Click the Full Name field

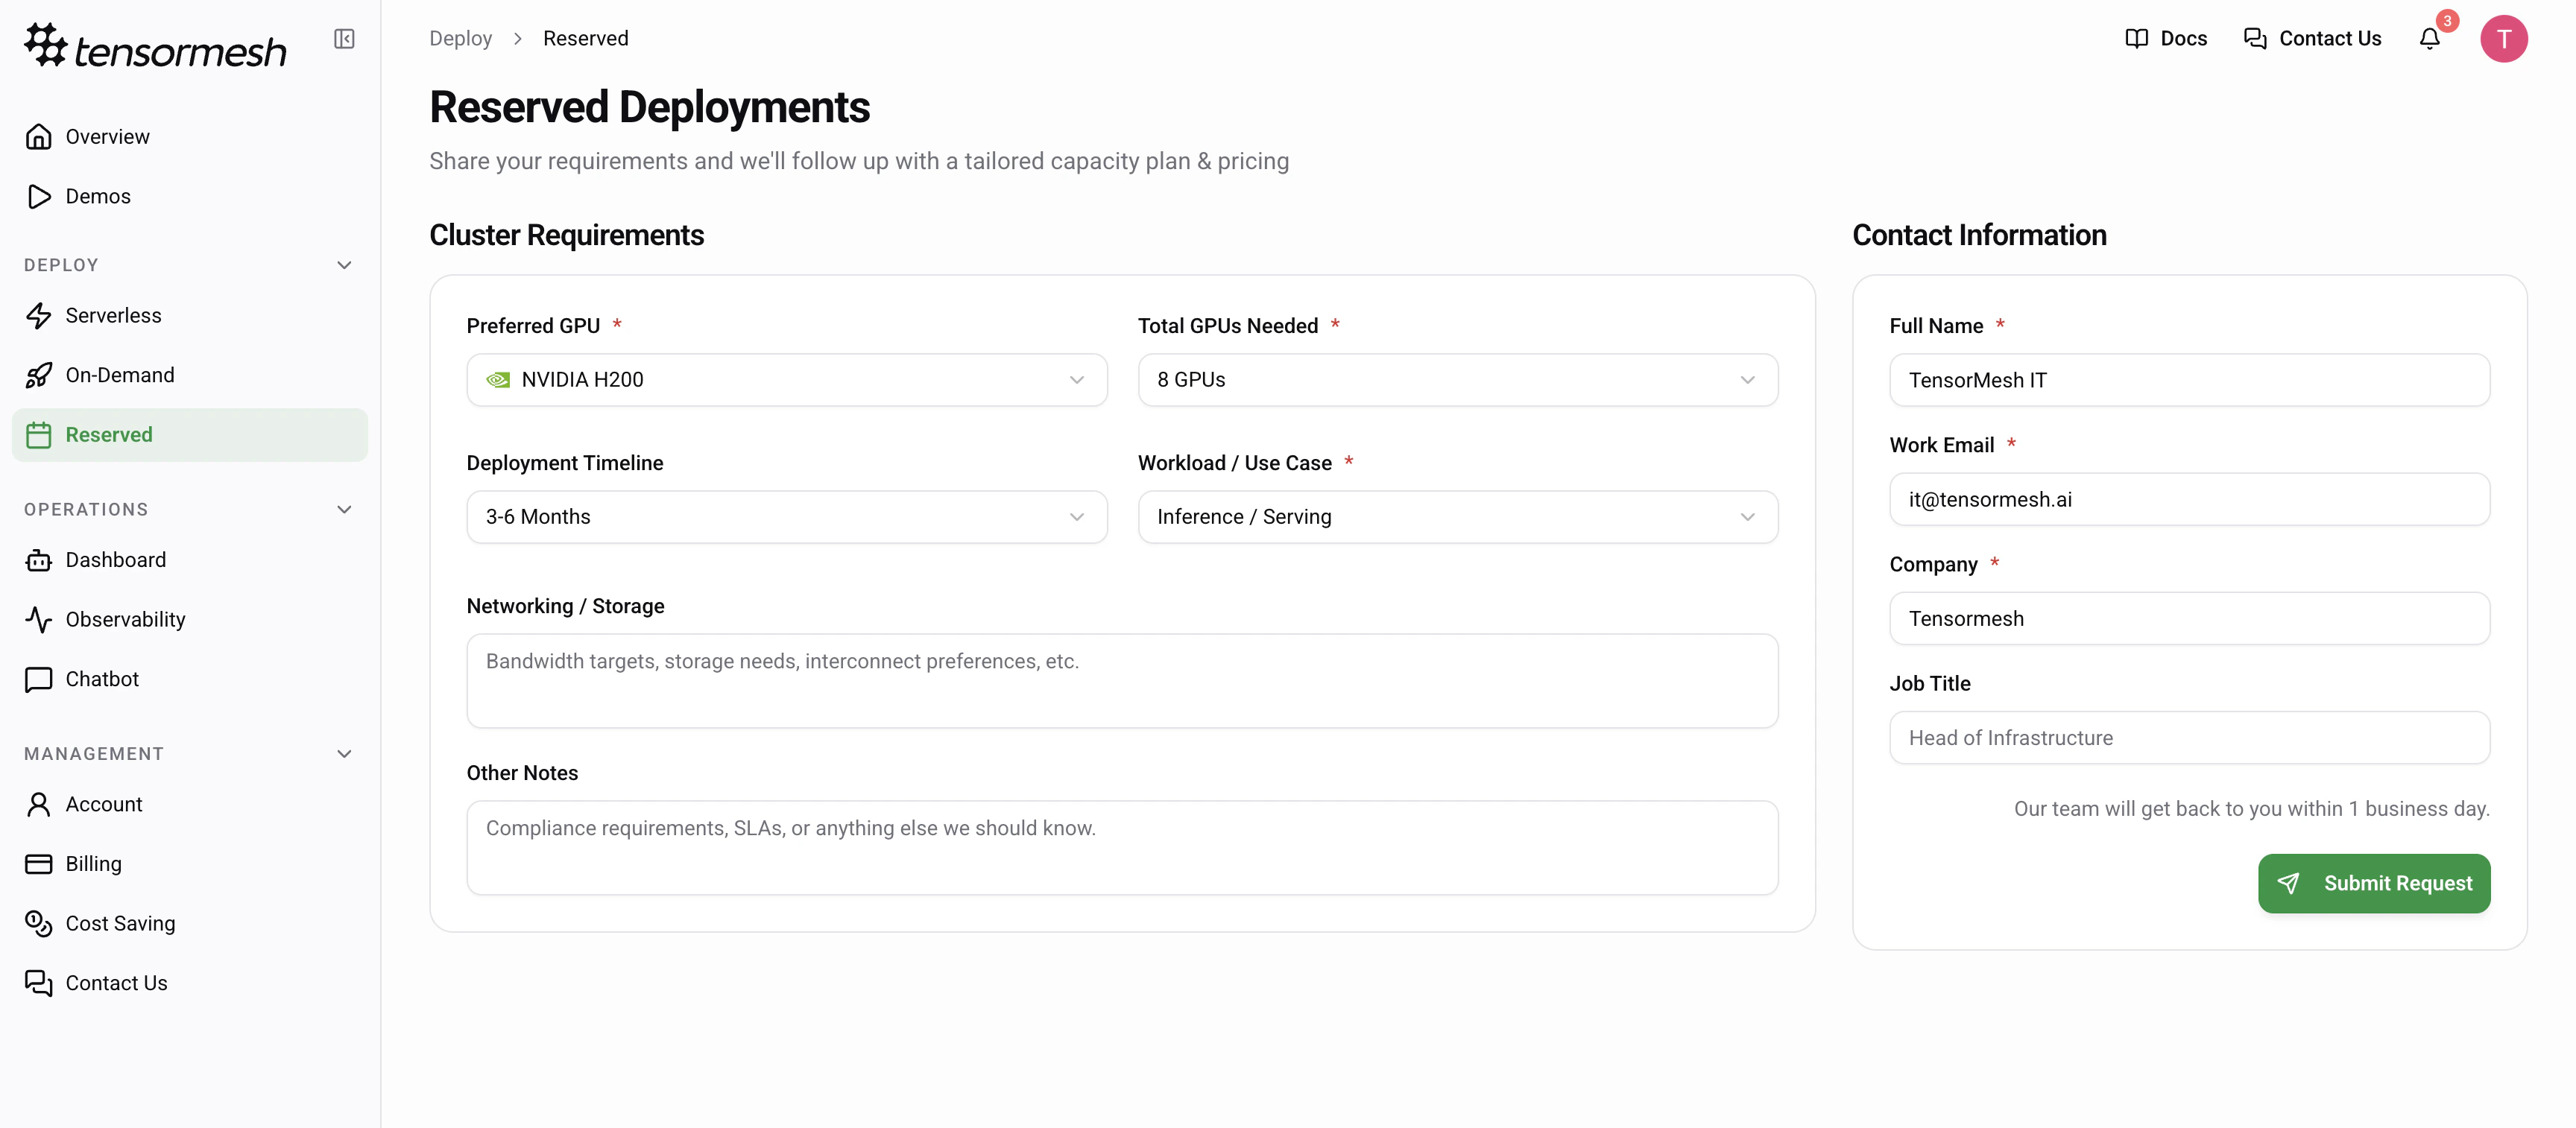click(x=2189, y=380)
